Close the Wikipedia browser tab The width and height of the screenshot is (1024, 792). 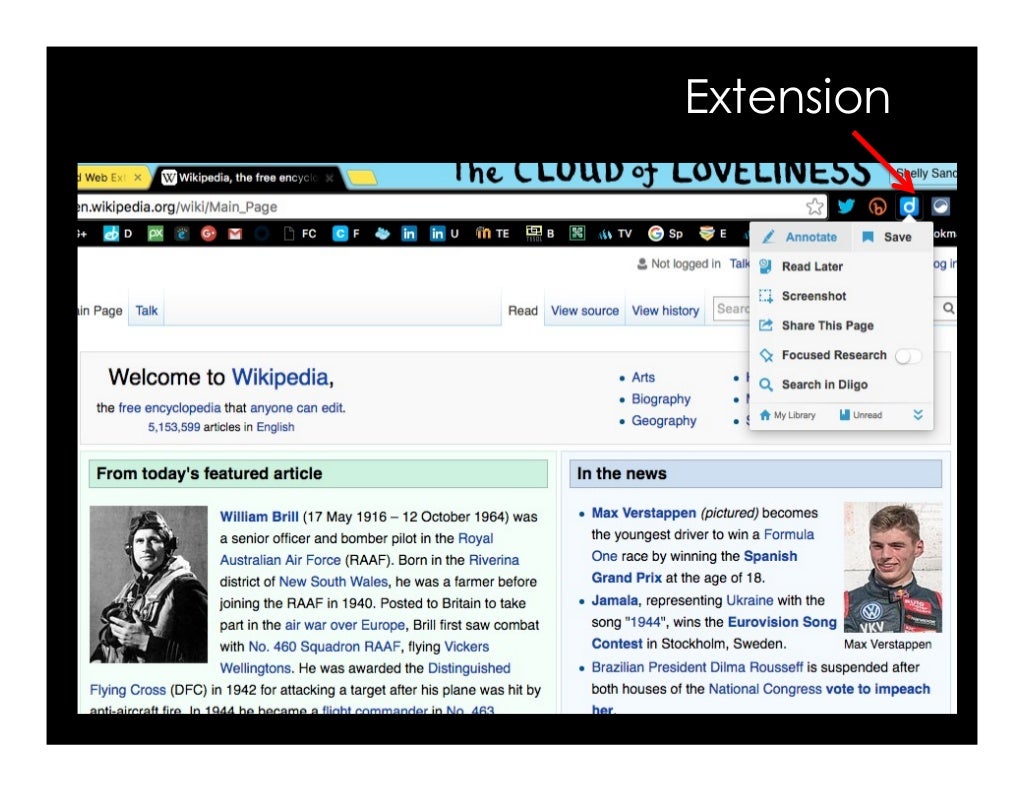pyautogui.click(x=329, y=178)
